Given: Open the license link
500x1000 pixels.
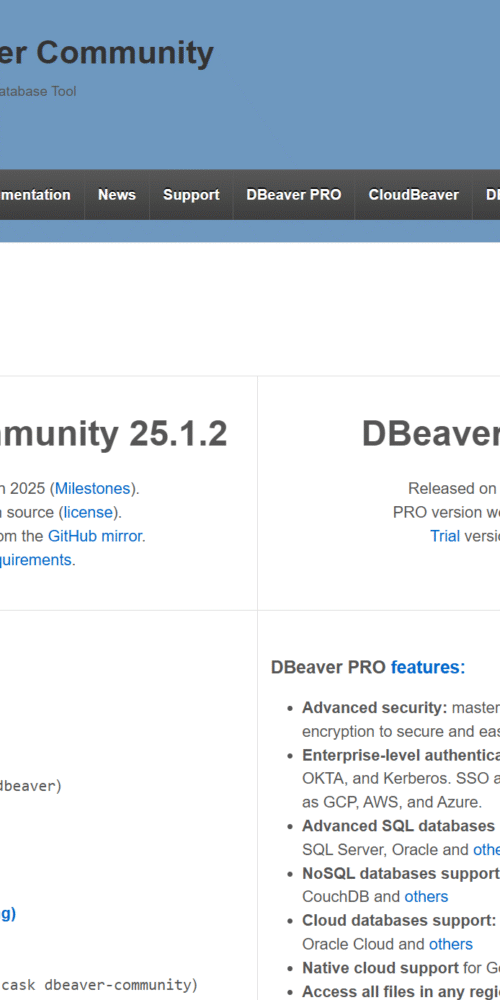Looking at the screenshot, I should tap(88, 512).
